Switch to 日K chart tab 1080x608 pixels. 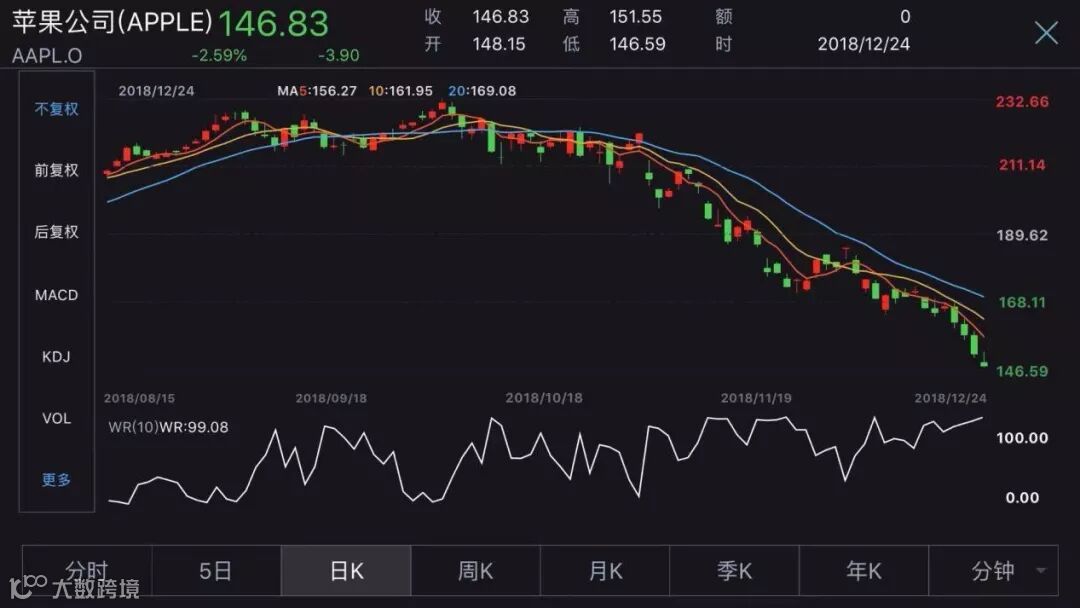click(x=346, y=571)
